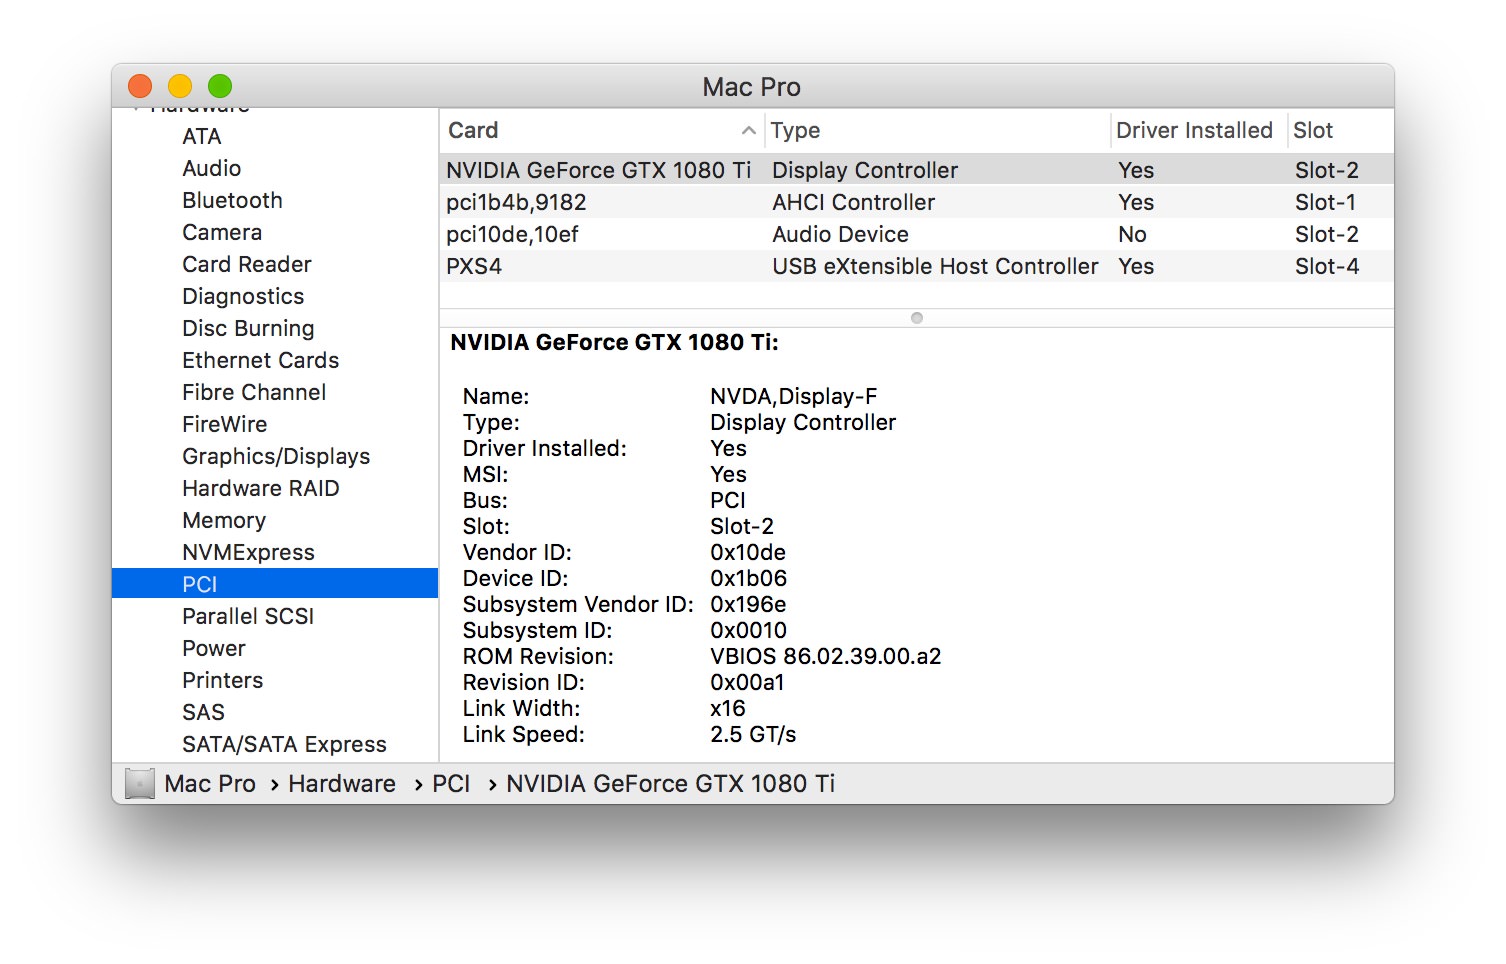Screen dimensions: 1506x964
Task: Open Memory section in sidebar
Action: pos(224,520)
